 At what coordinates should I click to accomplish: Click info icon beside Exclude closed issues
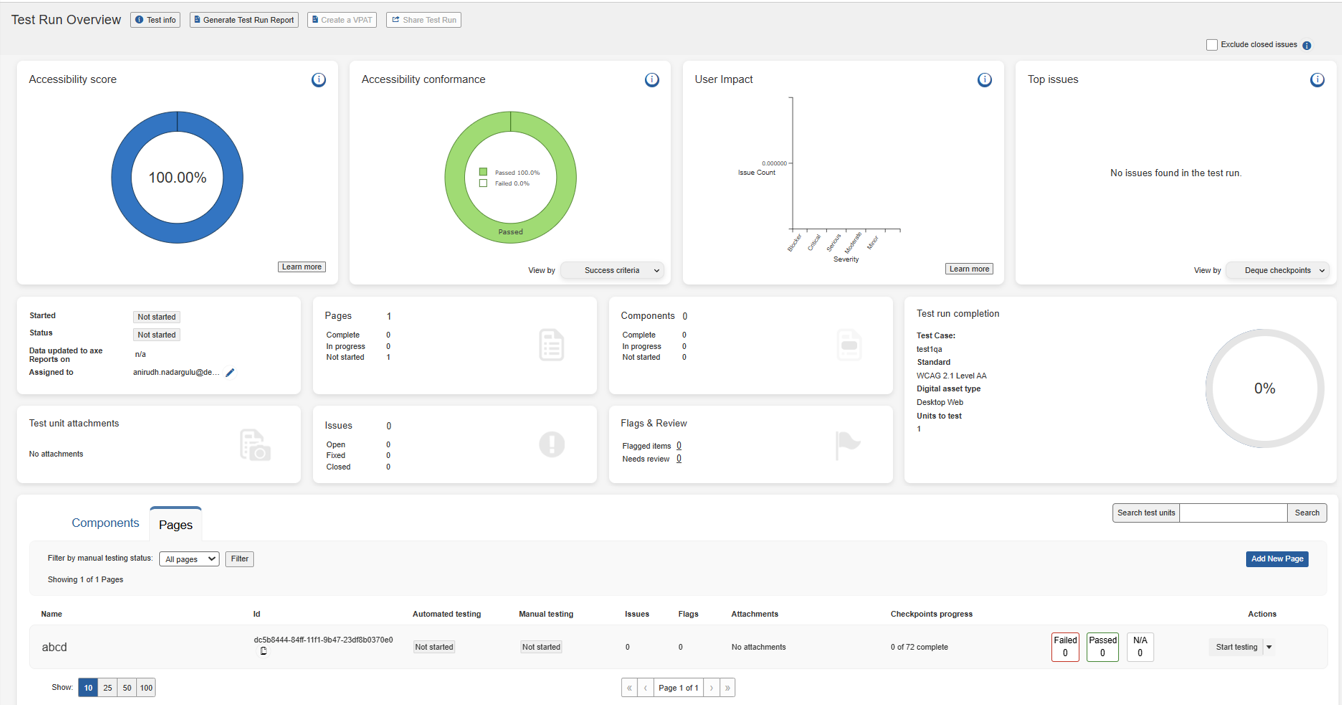[x=1307, y=45]
